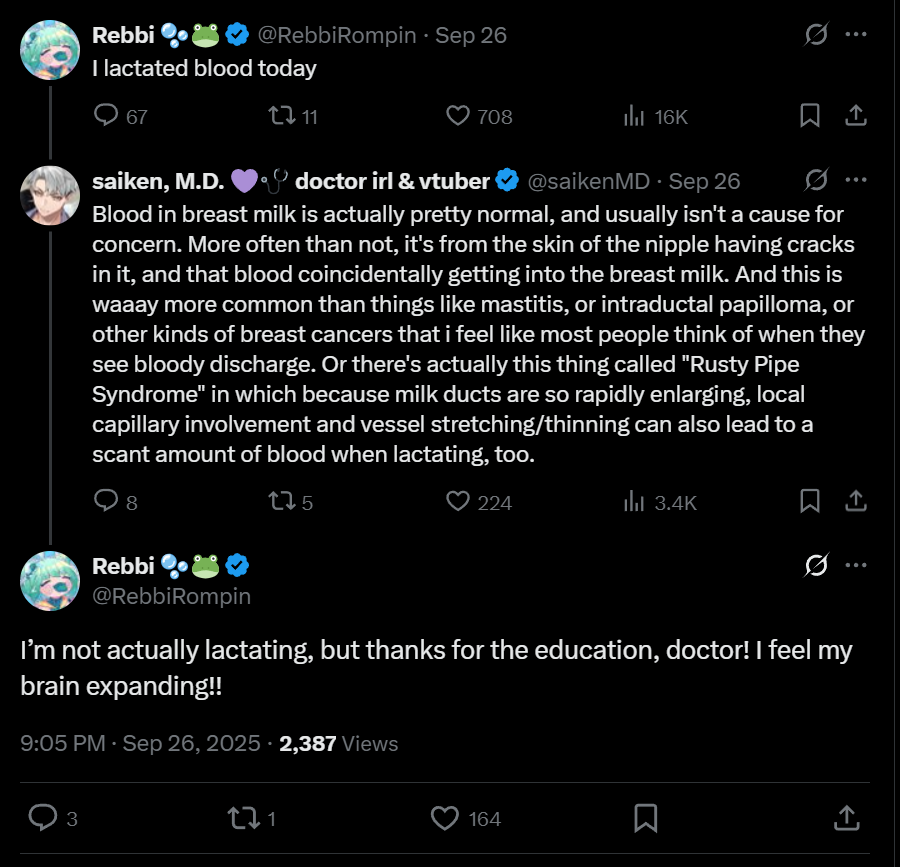
Task: Reply to Rebbi's first tweet
Action: click(107, 116)
